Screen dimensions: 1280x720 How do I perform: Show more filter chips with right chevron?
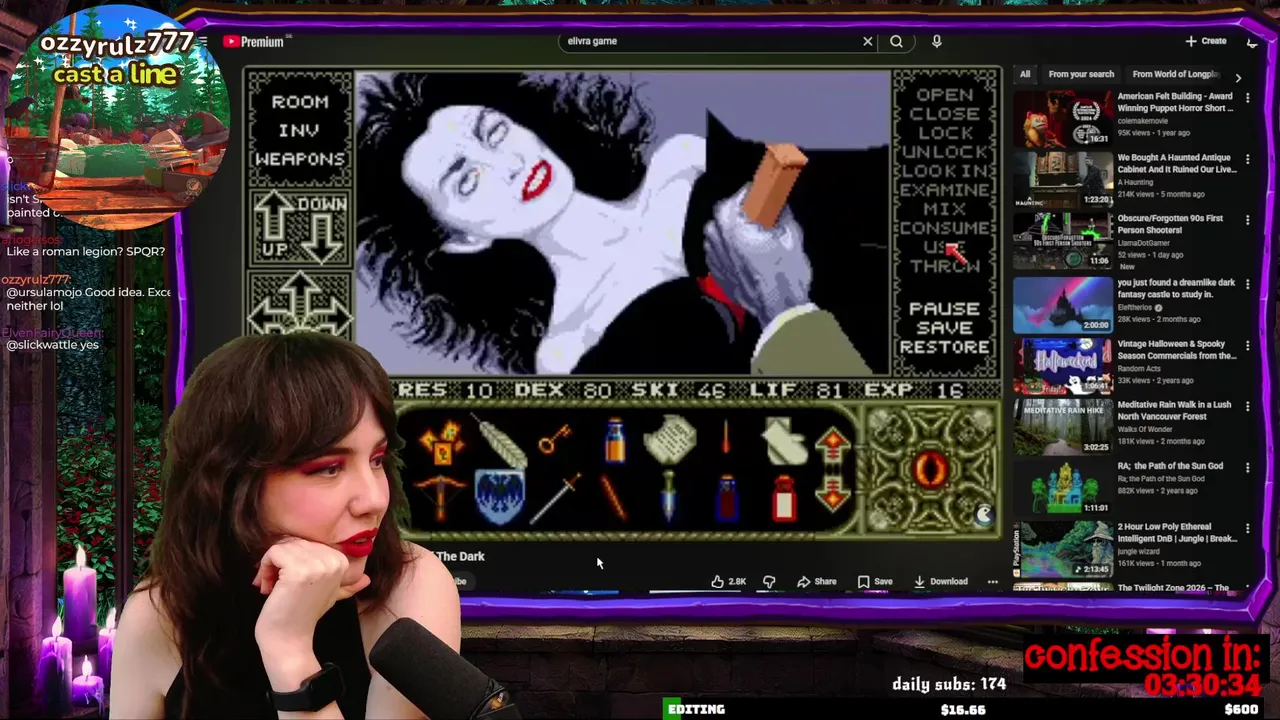coord(1238,77)
